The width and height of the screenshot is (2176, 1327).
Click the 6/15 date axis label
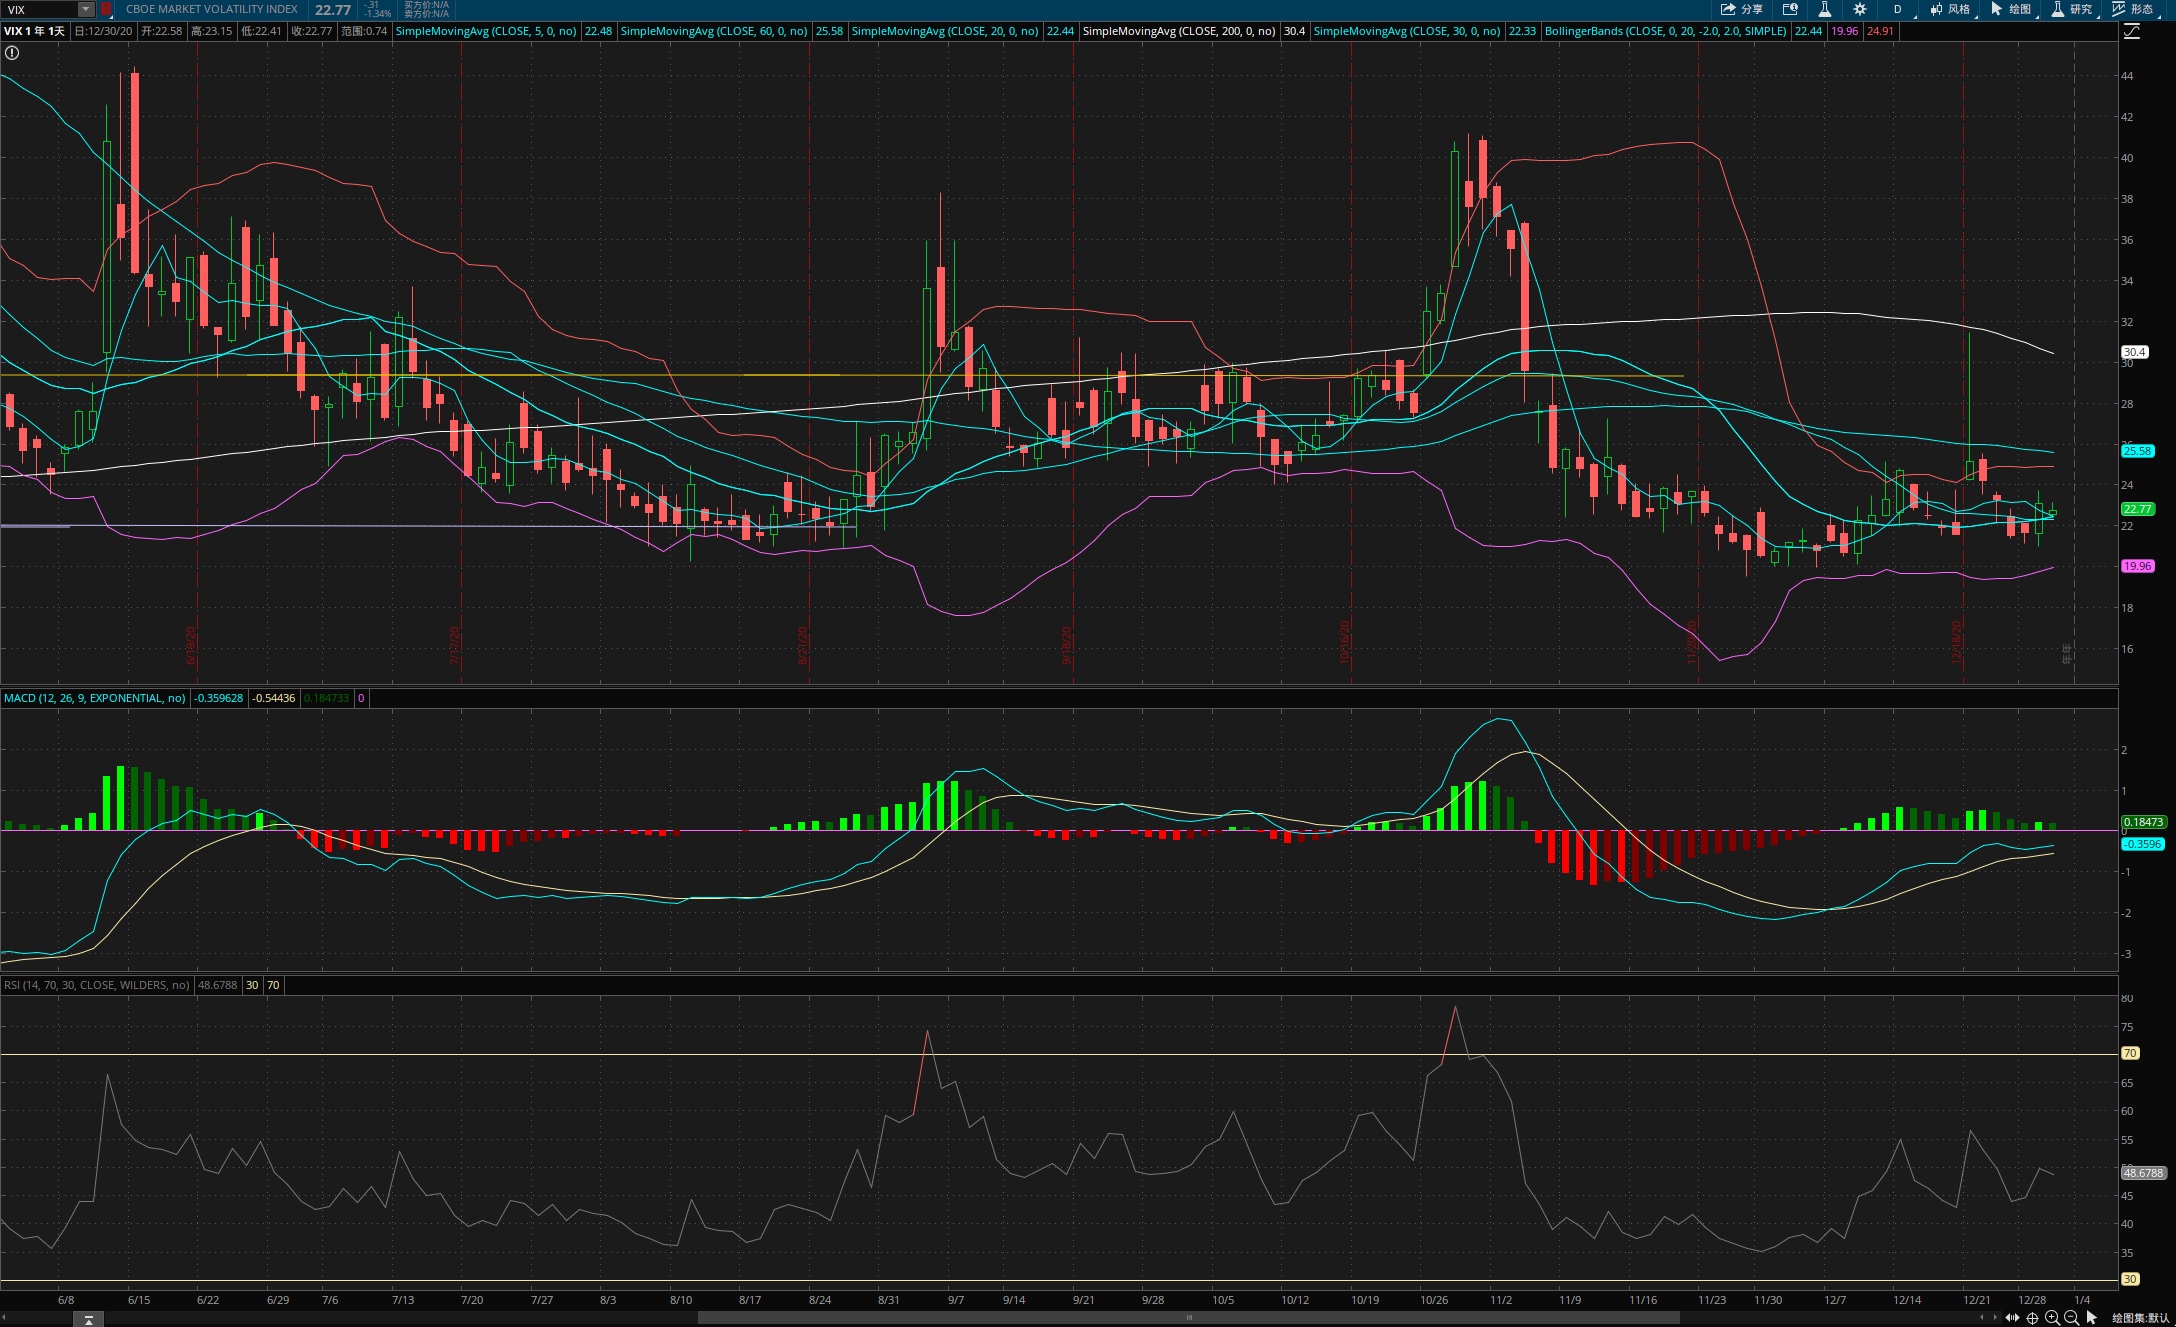tap(139, 1300)
